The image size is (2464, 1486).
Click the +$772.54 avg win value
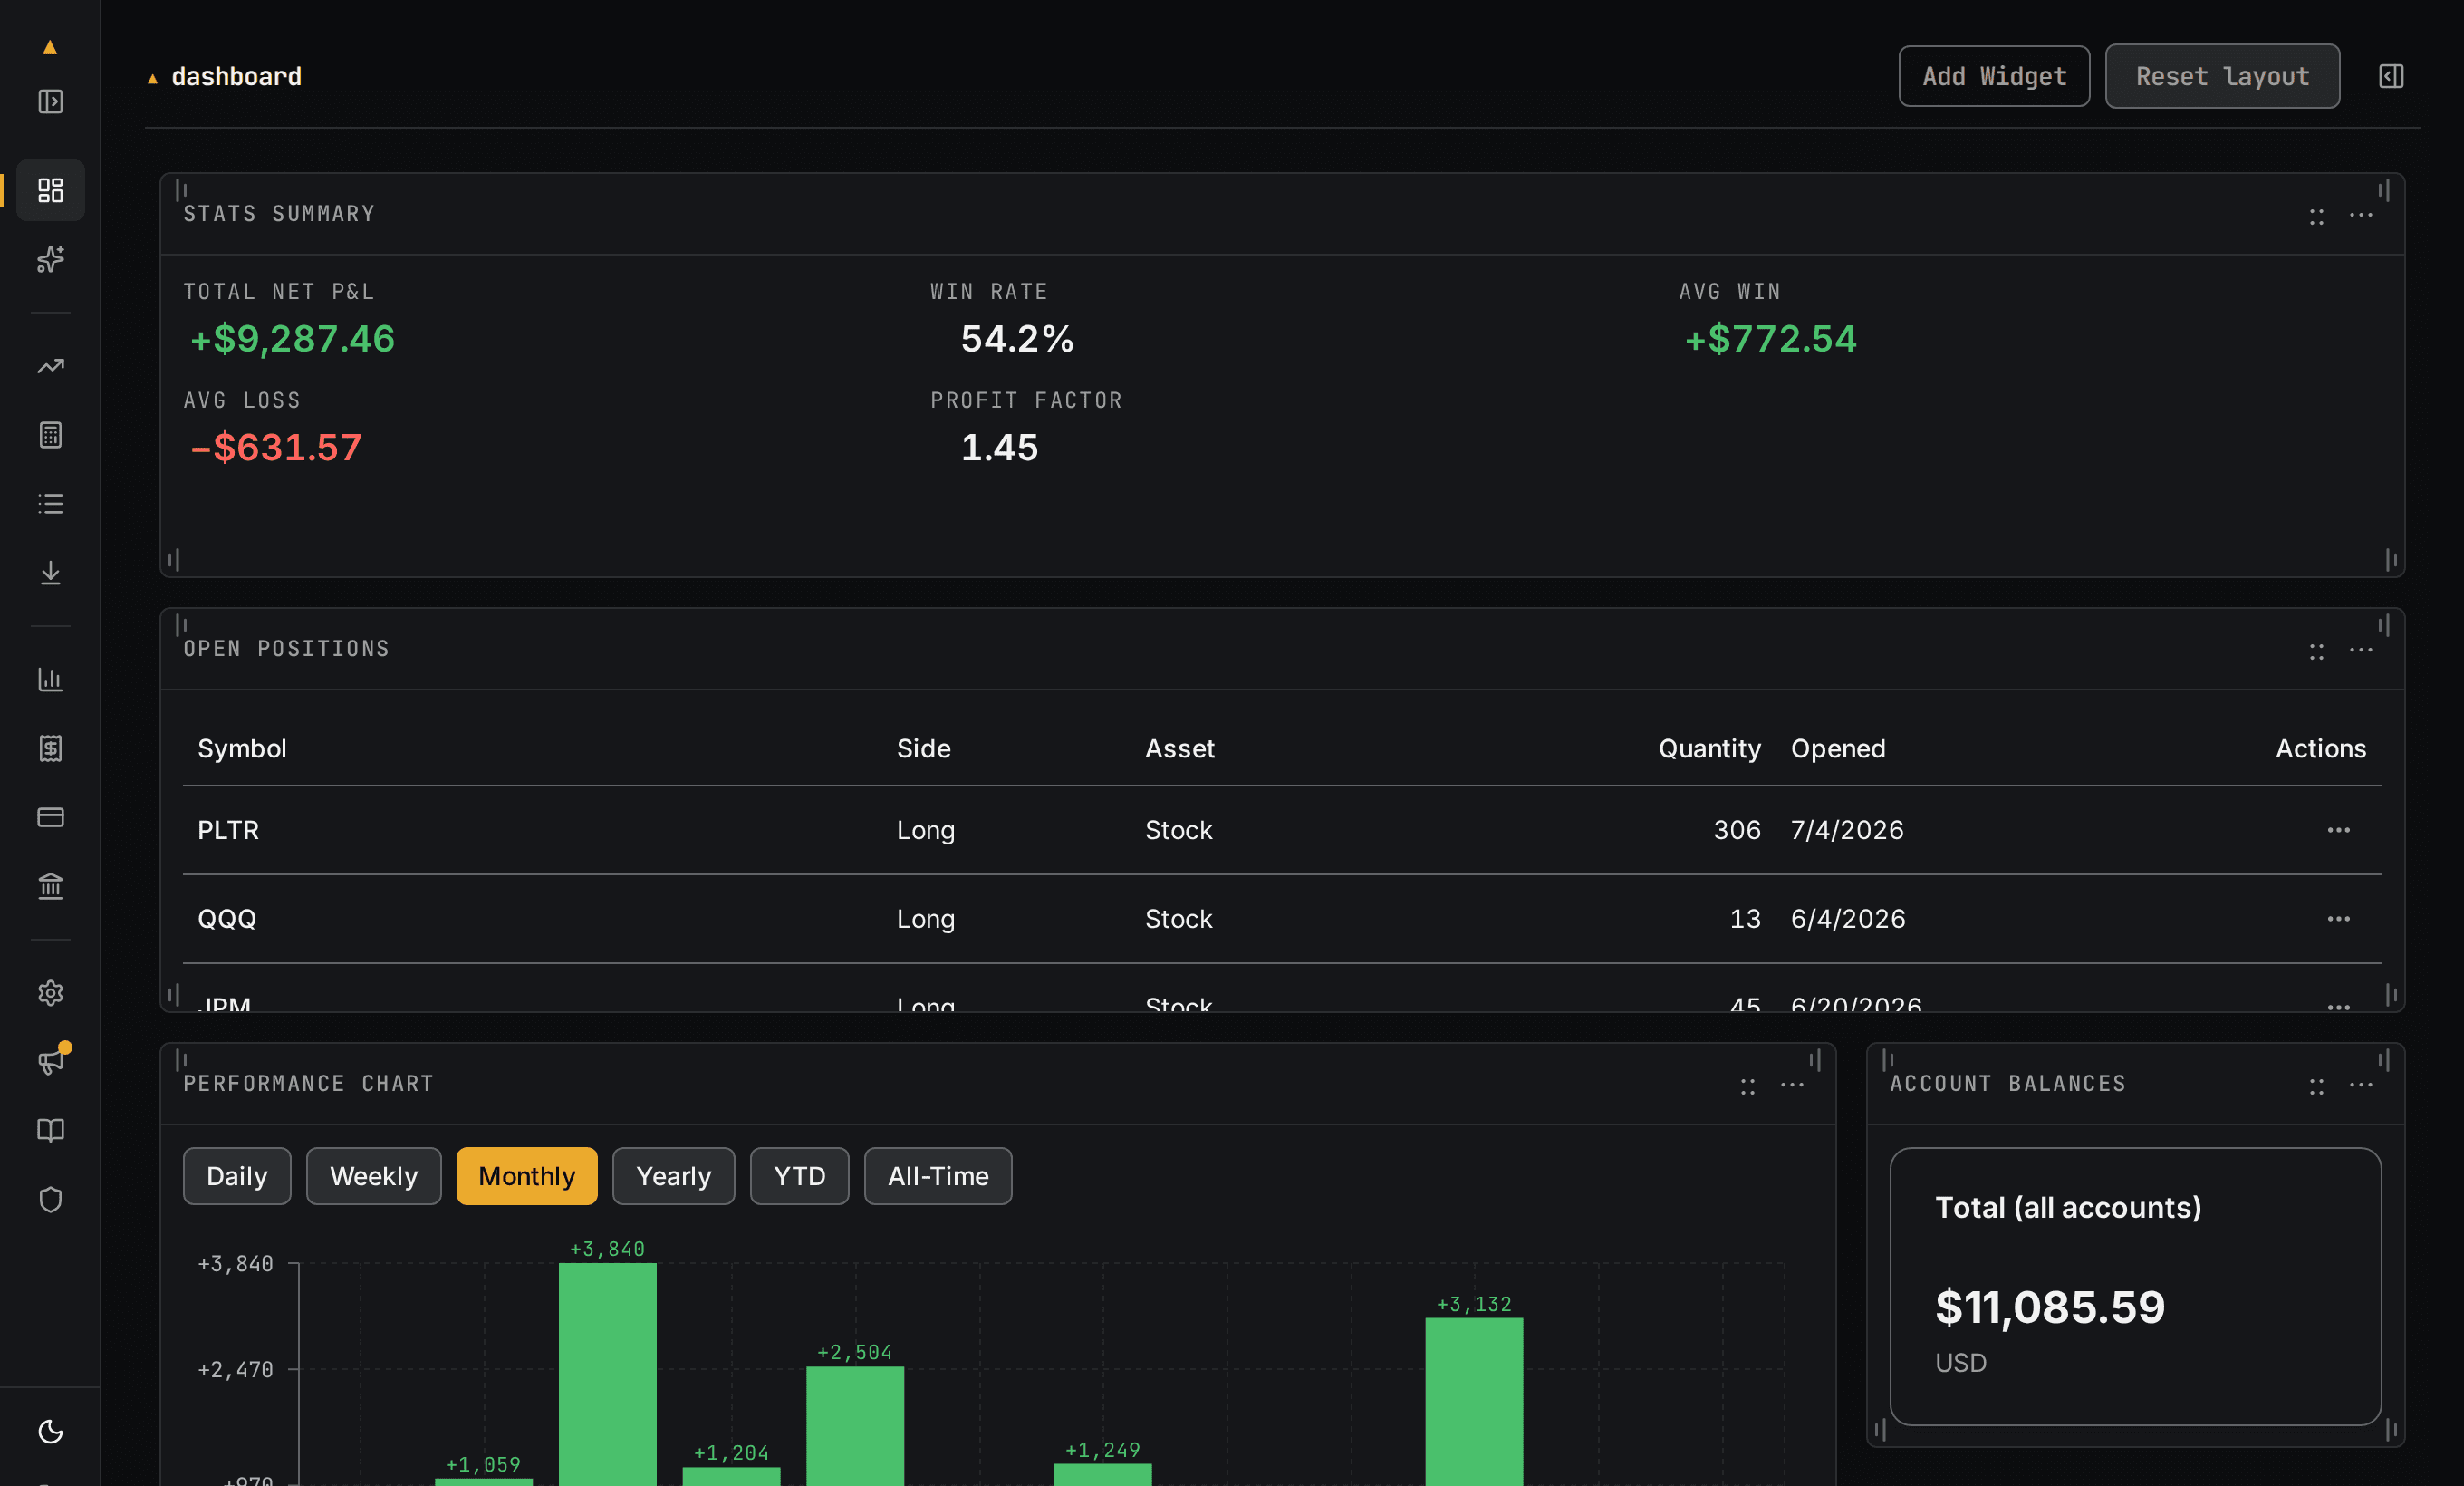[1770, 339]
